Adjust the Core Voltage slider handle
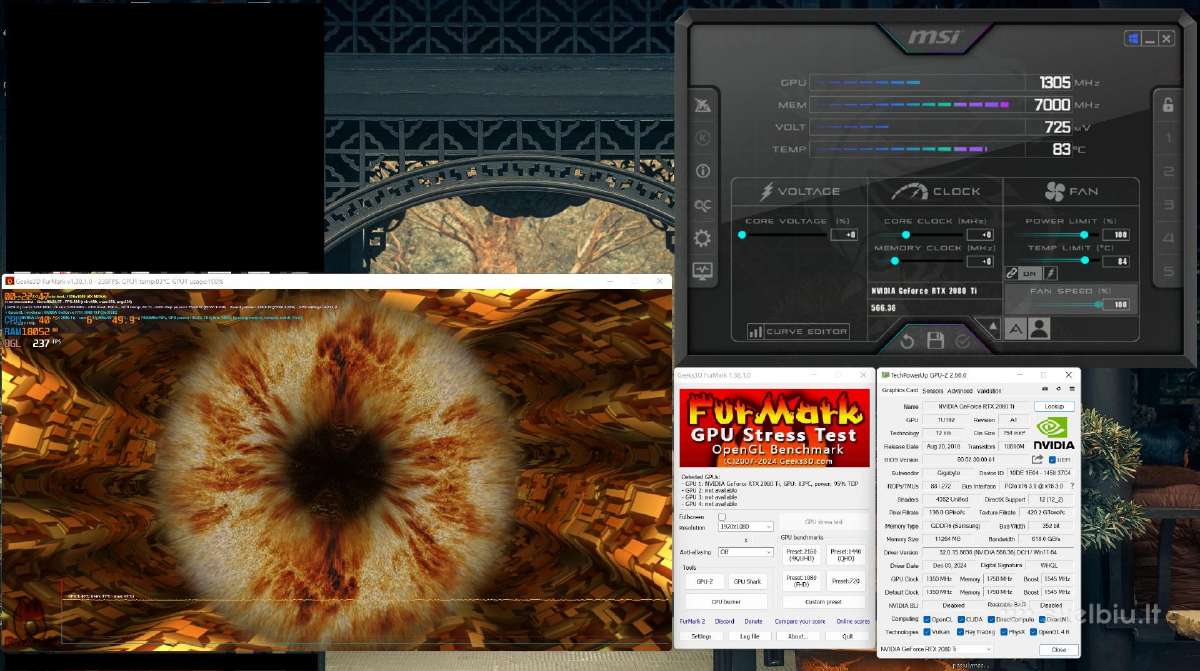The image size is (1200, 671). click(742, 235)
